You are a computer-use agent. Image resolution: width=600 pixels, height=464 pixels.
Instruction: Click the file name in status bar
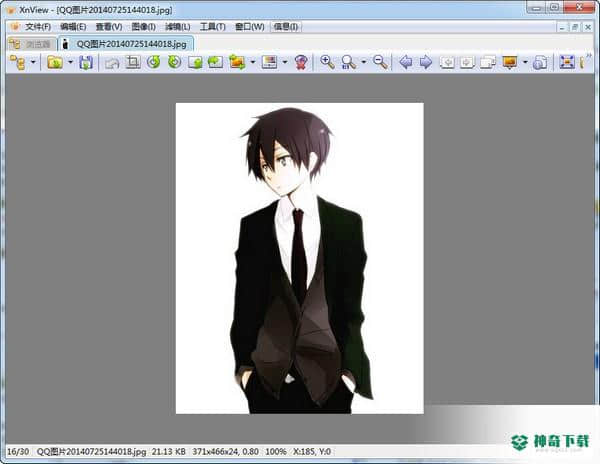pos(91,452)
